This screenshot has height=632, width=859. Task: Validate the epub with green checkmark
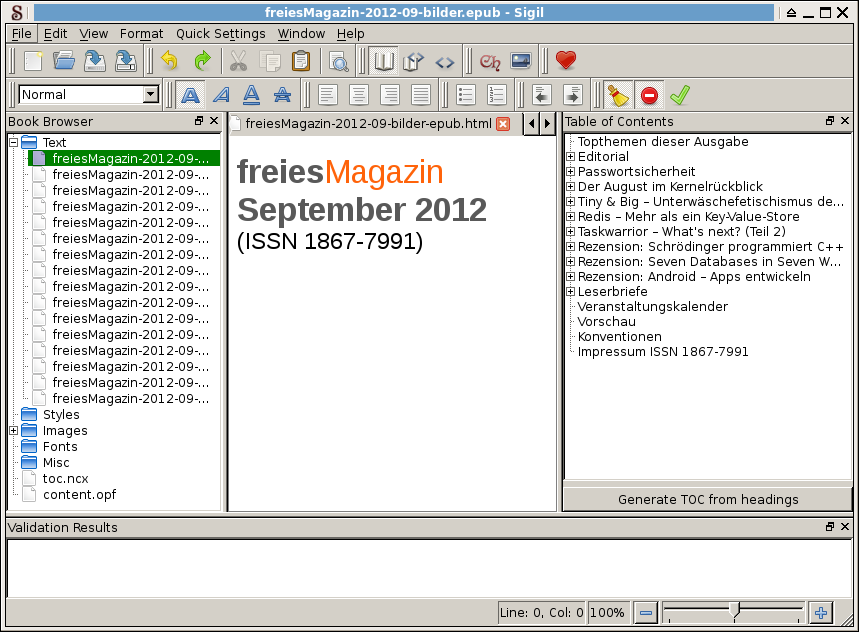[680, 95]
